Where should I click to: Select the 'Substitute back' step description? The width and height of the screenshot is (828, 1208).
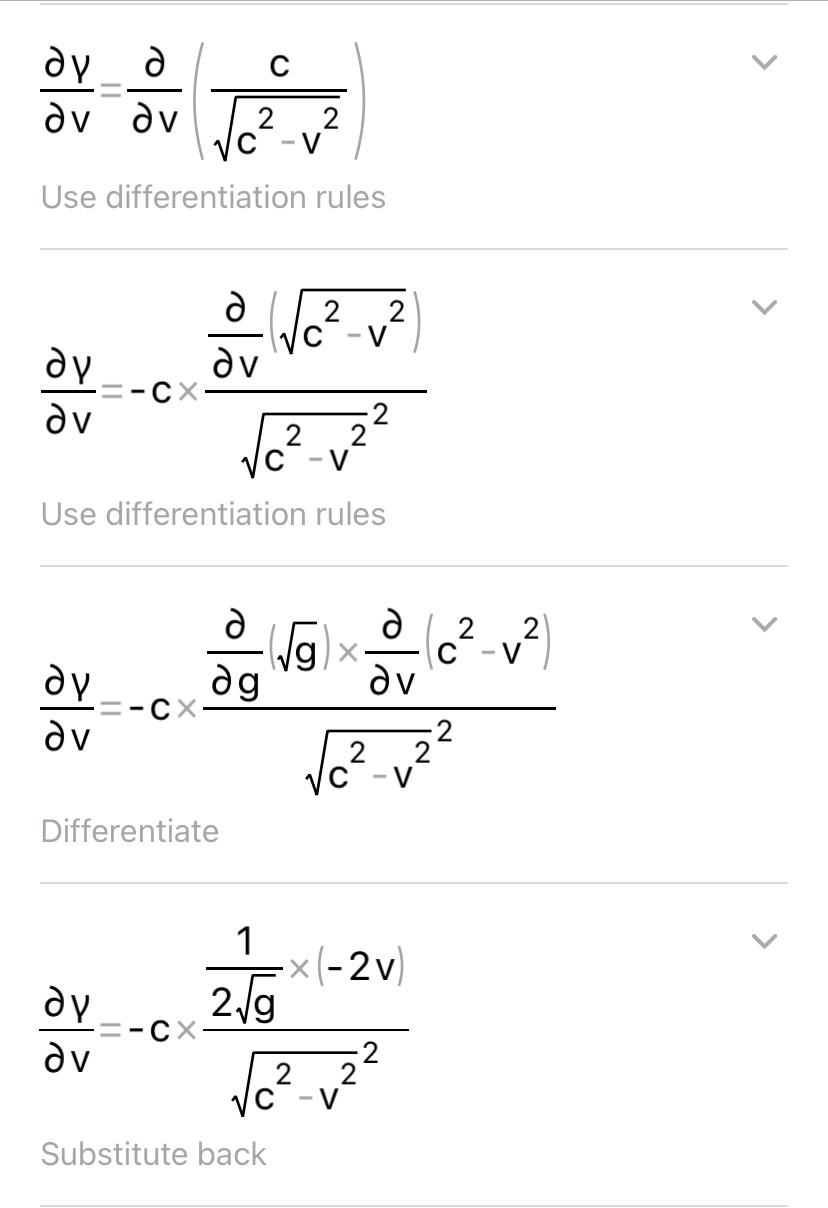point(153,1154)
